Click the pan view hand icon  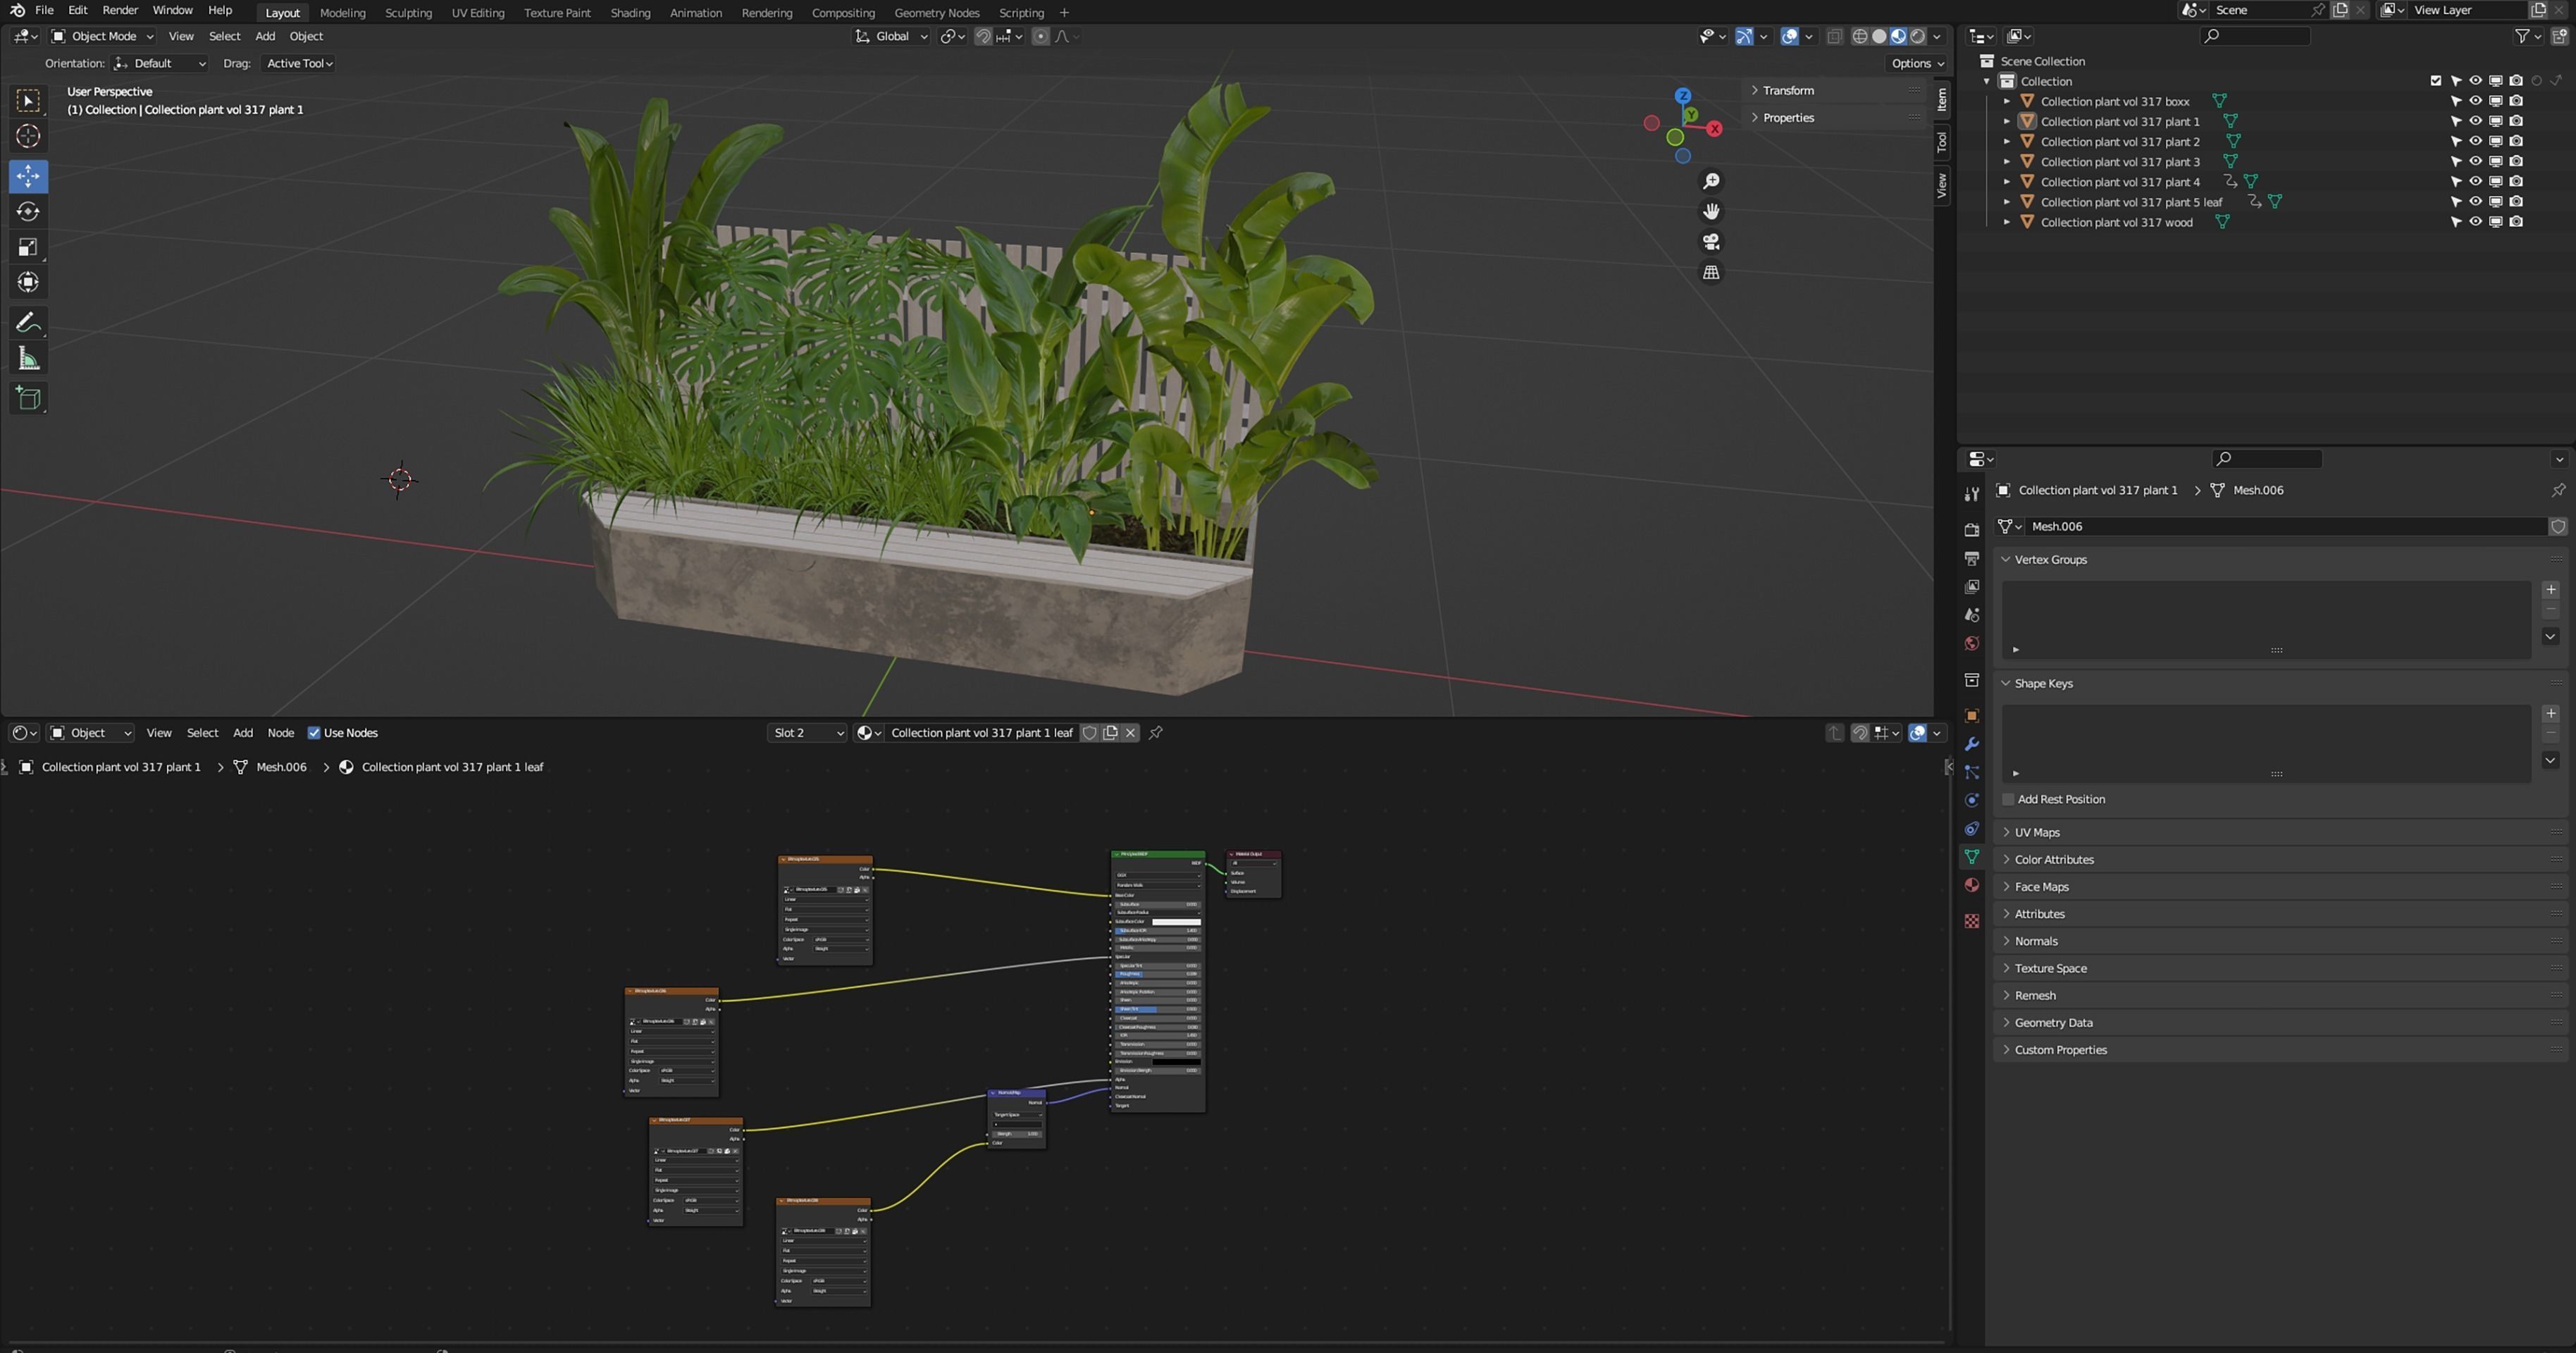pos(1711,211)
